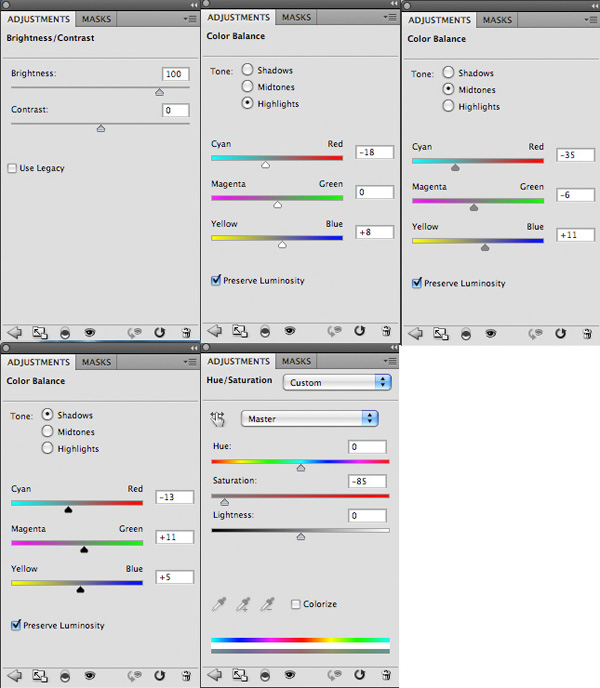Screen dimensions: 600x688
Task: Select Highlights radio in Shadows Color Balance panel
Action: tap(47, 448)
